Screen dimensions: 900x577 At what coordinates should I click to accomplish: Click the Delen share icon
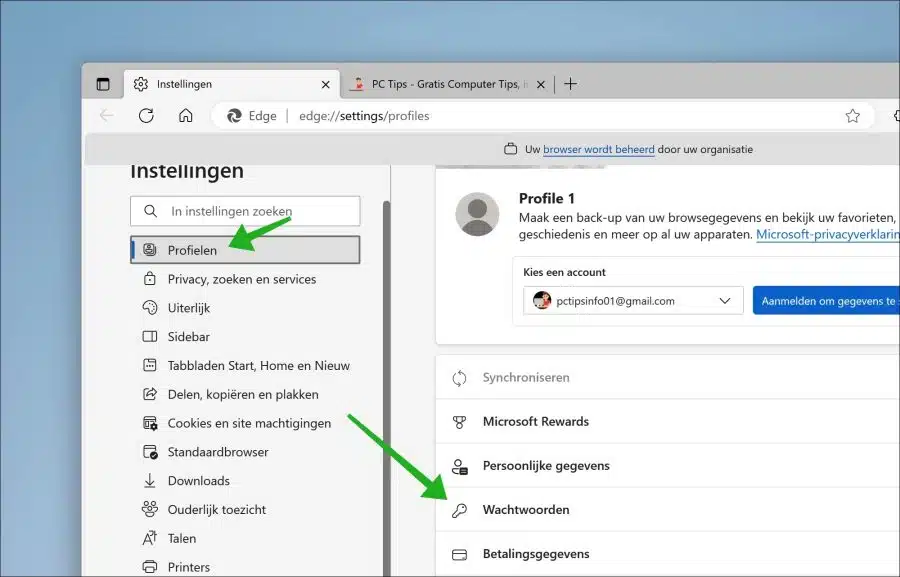pyautogui.click(x=150, y=394)
